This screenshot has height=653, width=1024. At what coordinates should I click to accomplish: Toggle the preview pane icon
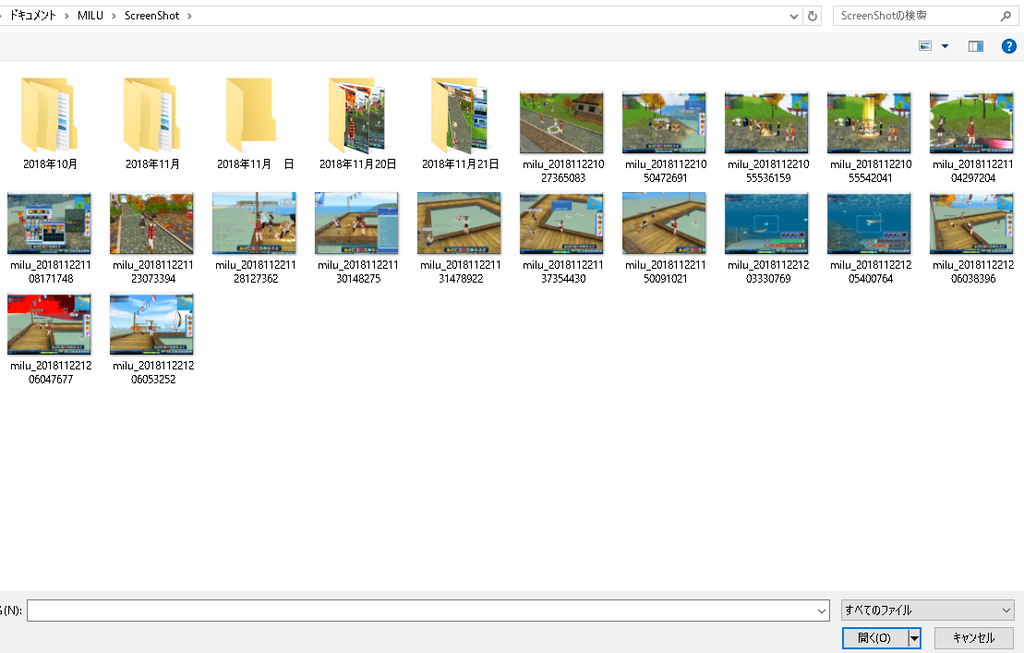(x=975, y=46)
